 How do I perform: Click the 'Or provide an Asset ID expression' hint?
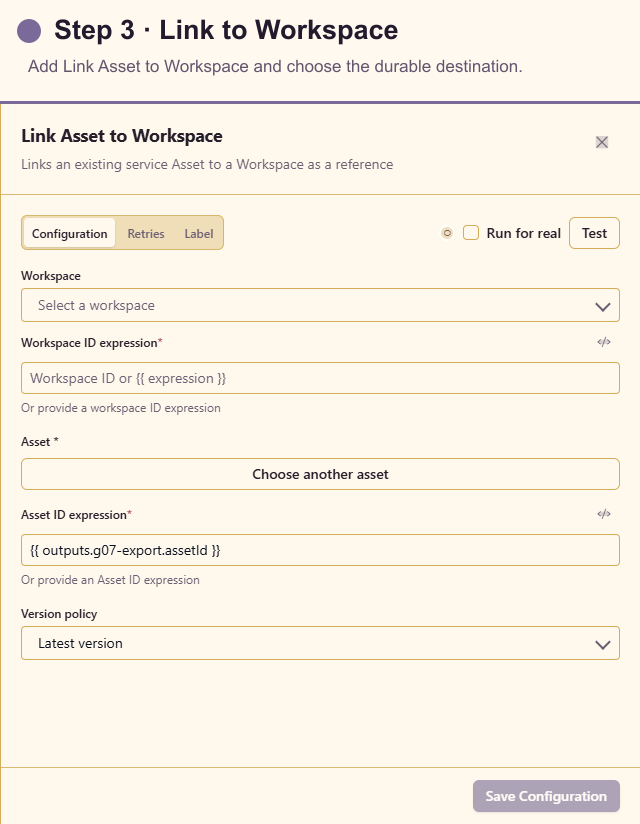click(110, 580)
